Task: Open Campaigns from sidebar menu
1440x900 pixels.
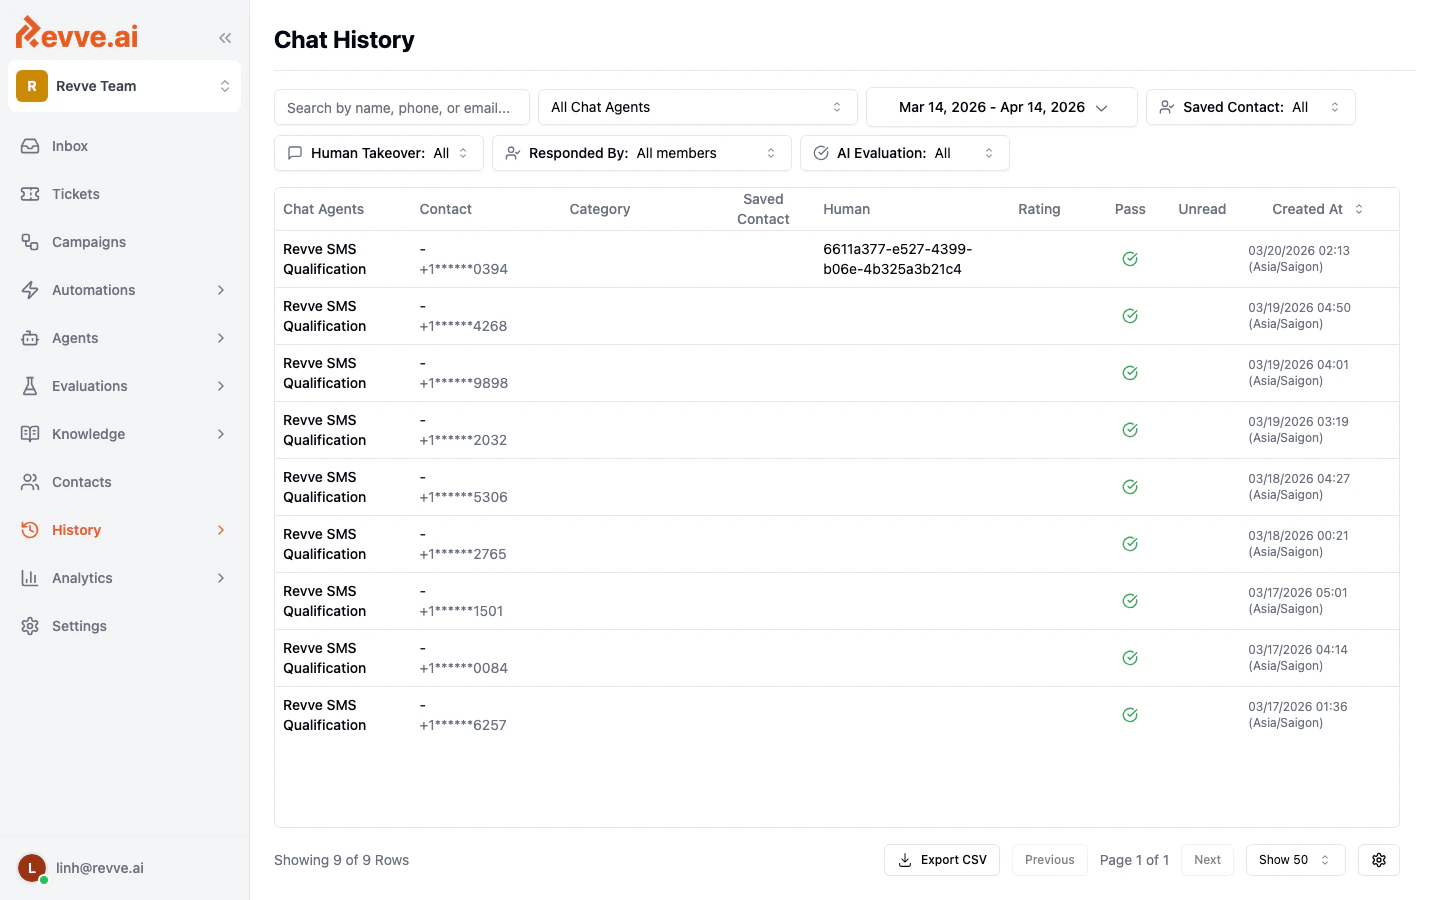Action: 124,242
